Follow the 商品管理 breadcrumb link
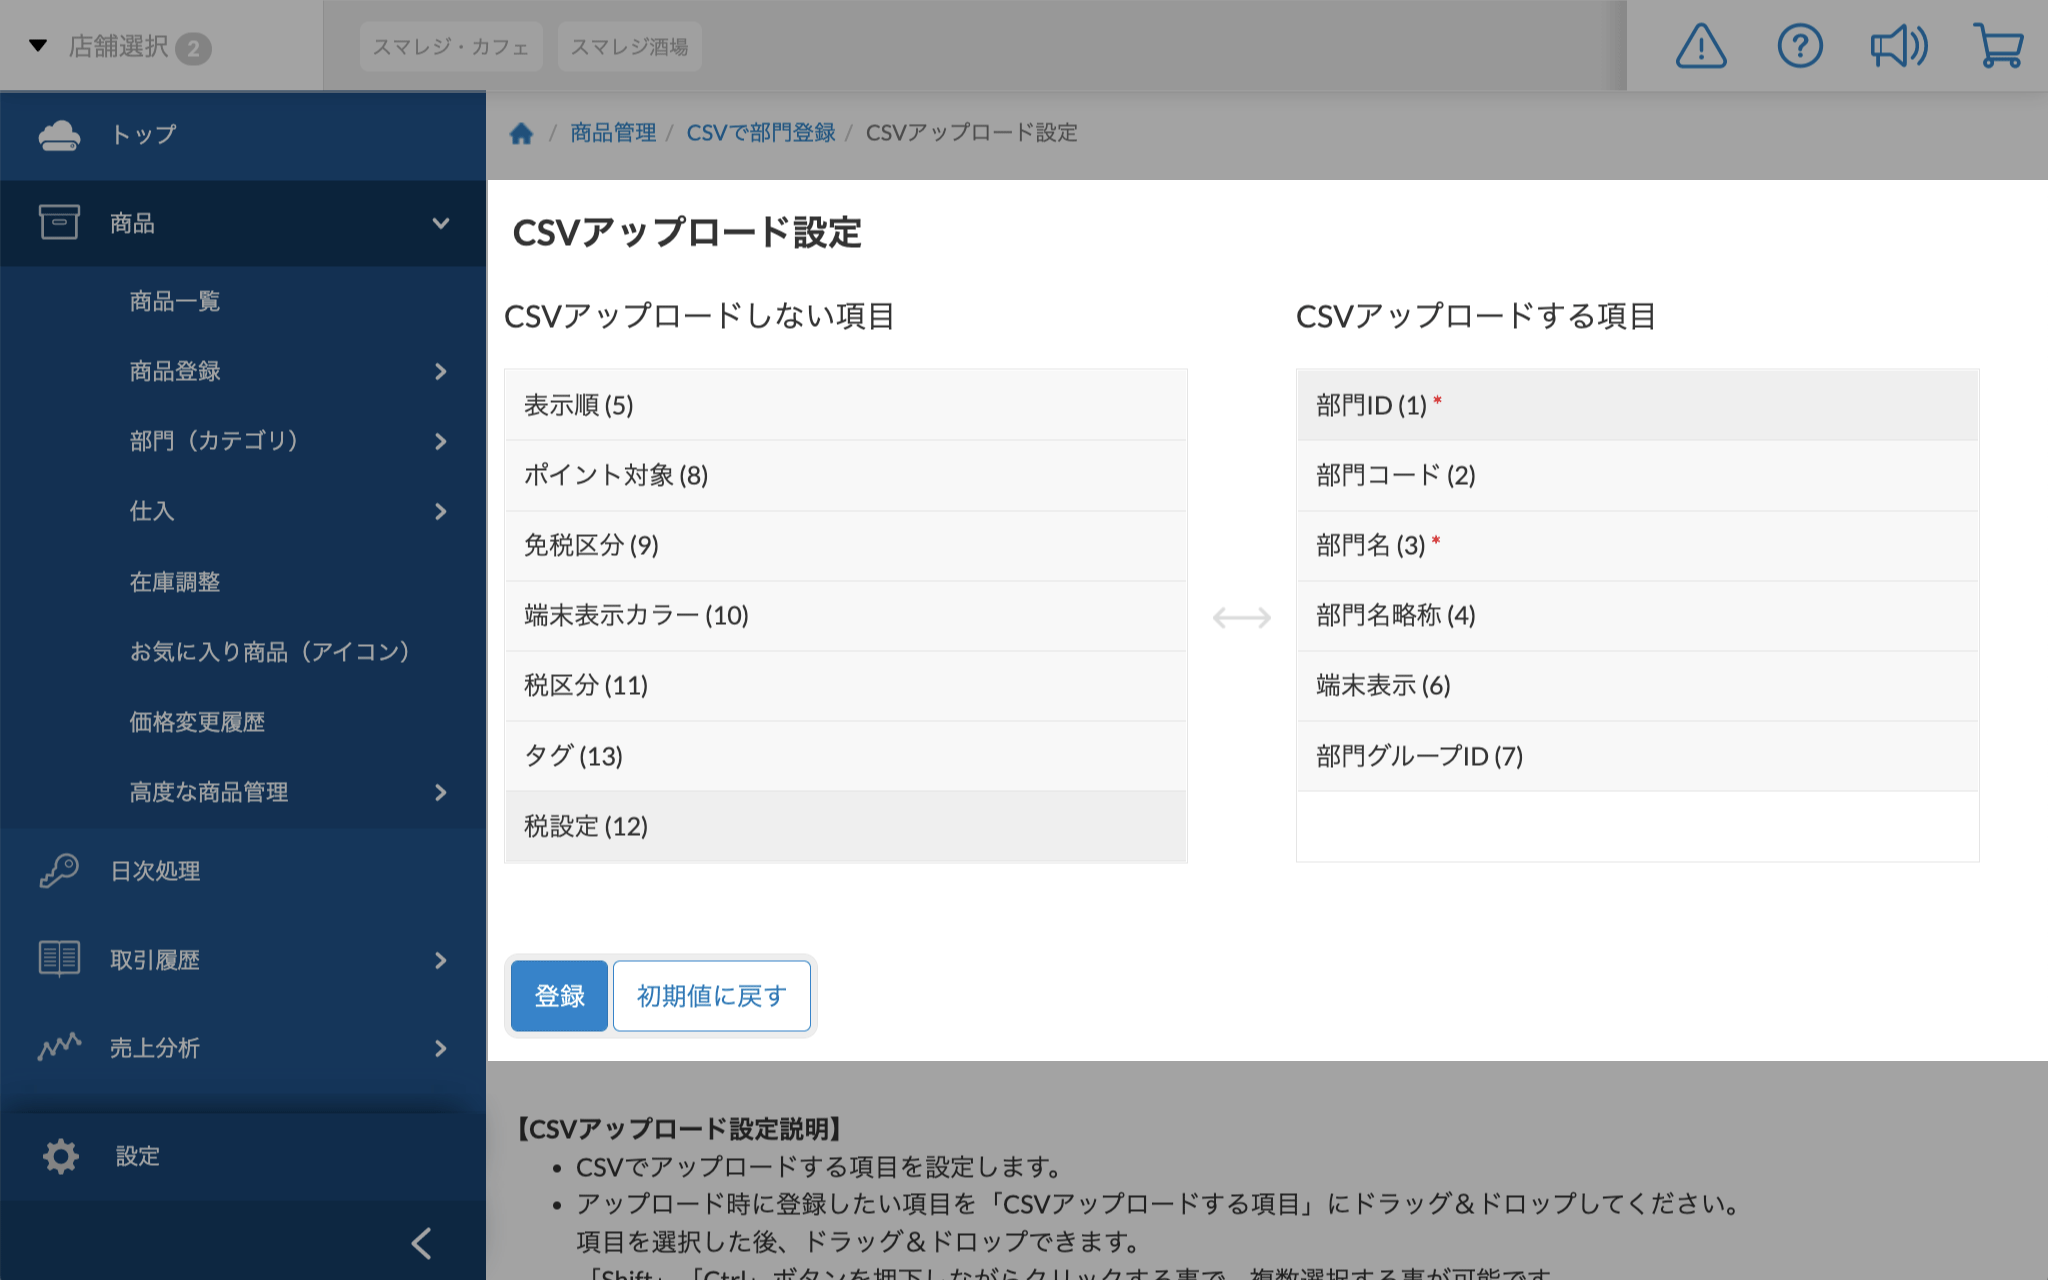 tap(613, 133)
